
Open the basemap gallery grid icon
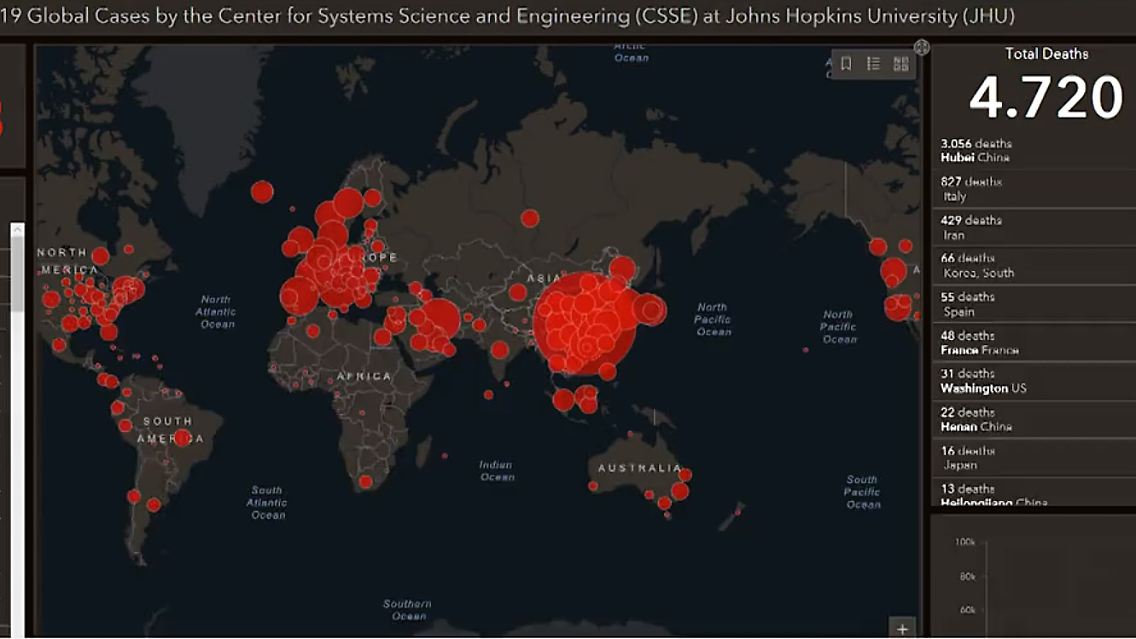pyautogui.click(x=901, y=64)
